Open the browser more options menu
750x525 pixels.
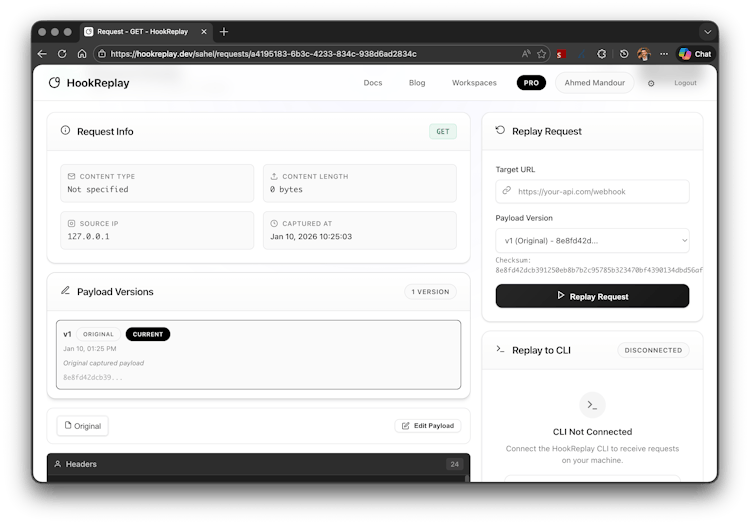coord(663,54)
